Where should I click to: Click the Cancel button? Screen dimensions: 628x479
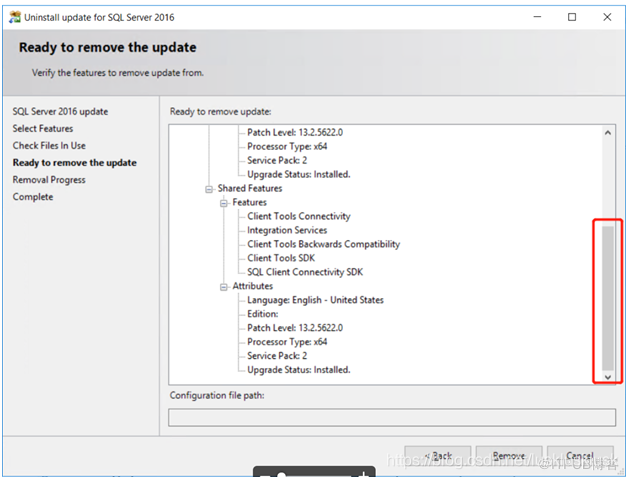pyautogui.click(x=580, y=456)
